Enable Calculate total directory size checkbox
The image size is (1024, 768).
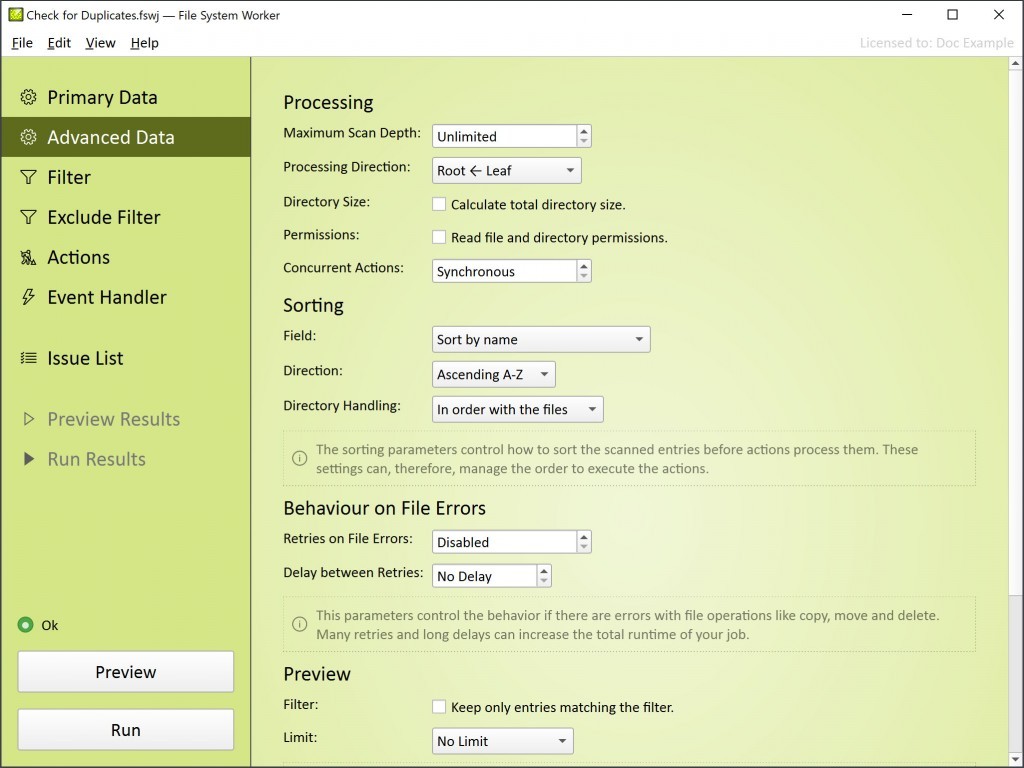(439, 204)
